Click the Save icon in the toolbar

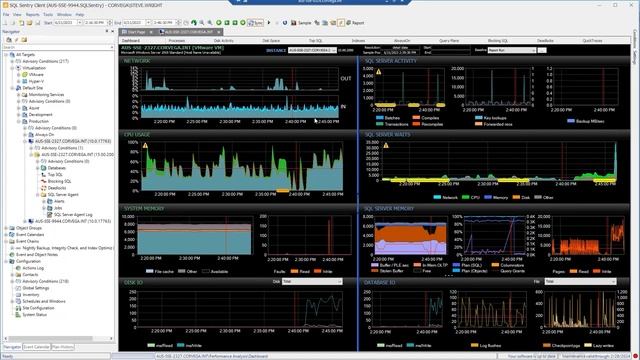coord(38,23)
